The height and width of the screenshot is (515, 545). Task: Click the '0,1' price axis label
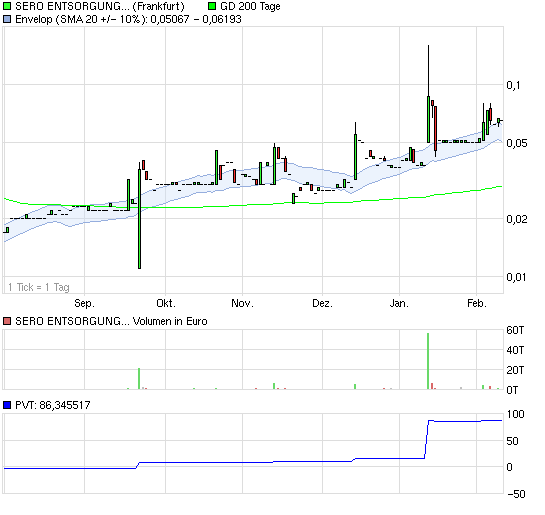(x=513, y=85)
